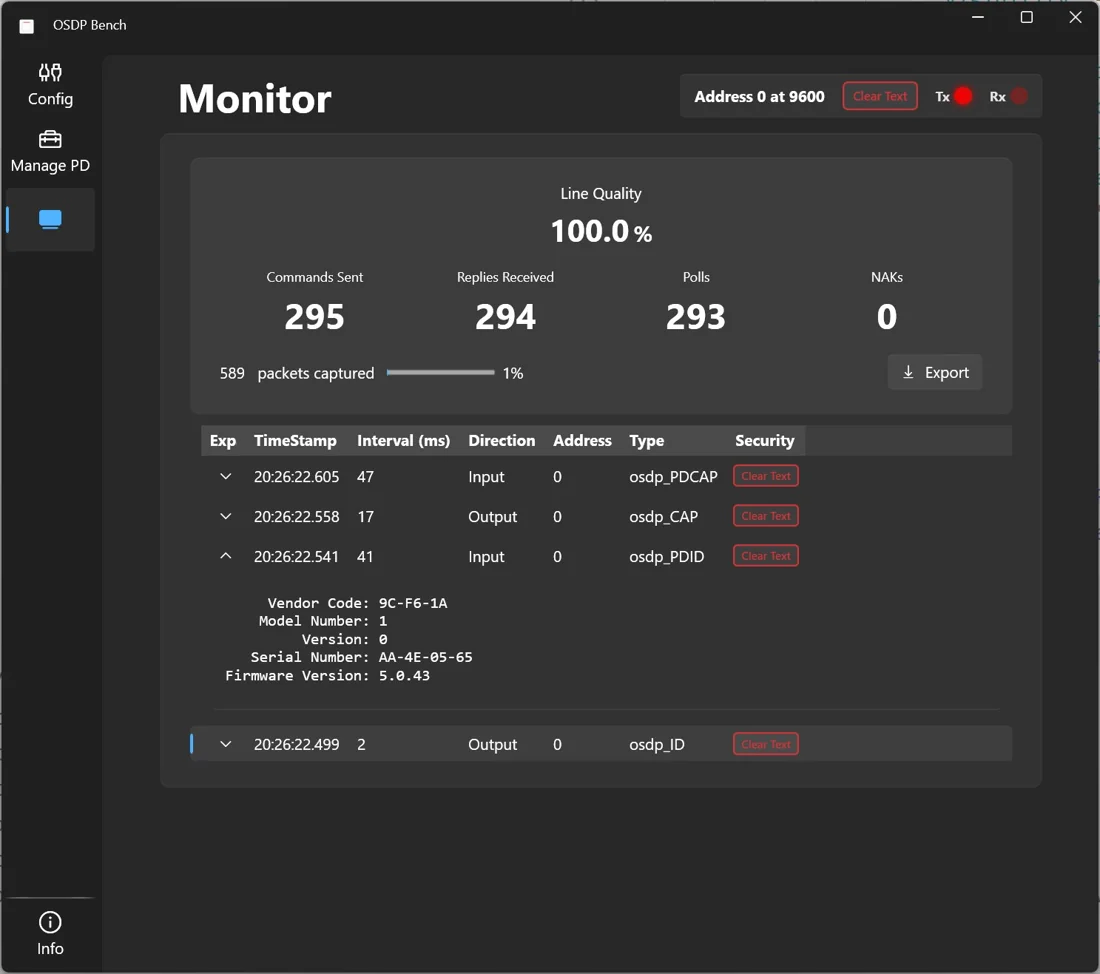Click the Replies Received count 294
Viewport: 1100px width, 974px height.
tap(505, 316)
